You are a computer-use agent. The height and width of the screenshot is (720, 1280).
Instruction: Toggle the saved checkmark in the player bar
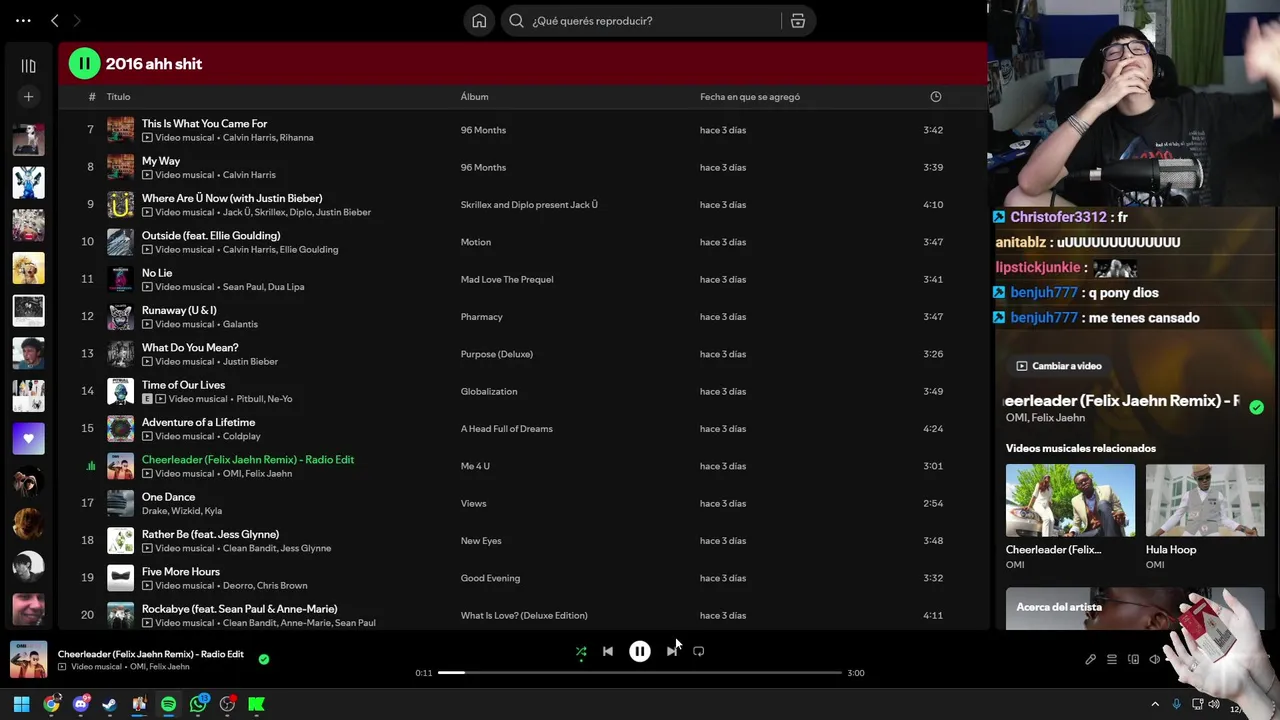[x=264, y=659]
